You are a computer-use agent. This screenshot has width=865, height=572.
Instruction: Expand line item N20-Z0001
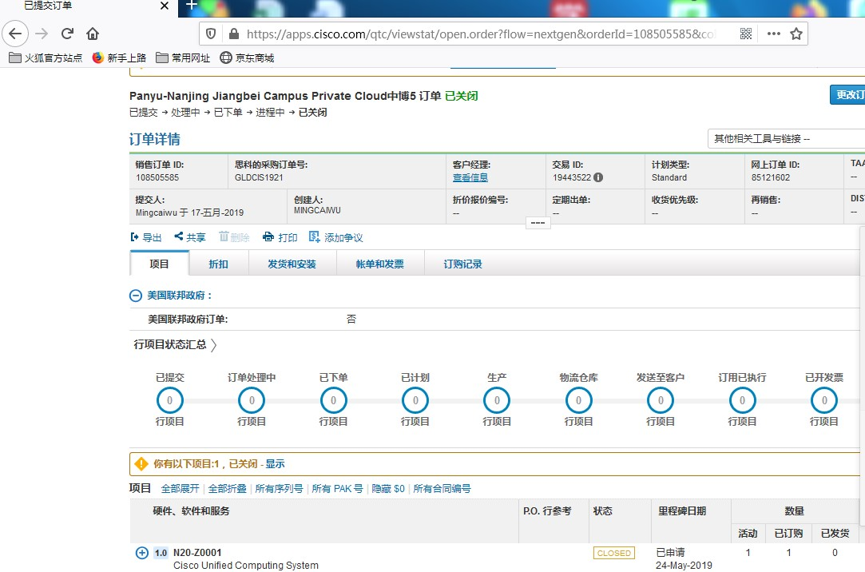click(x=142, y=553)
